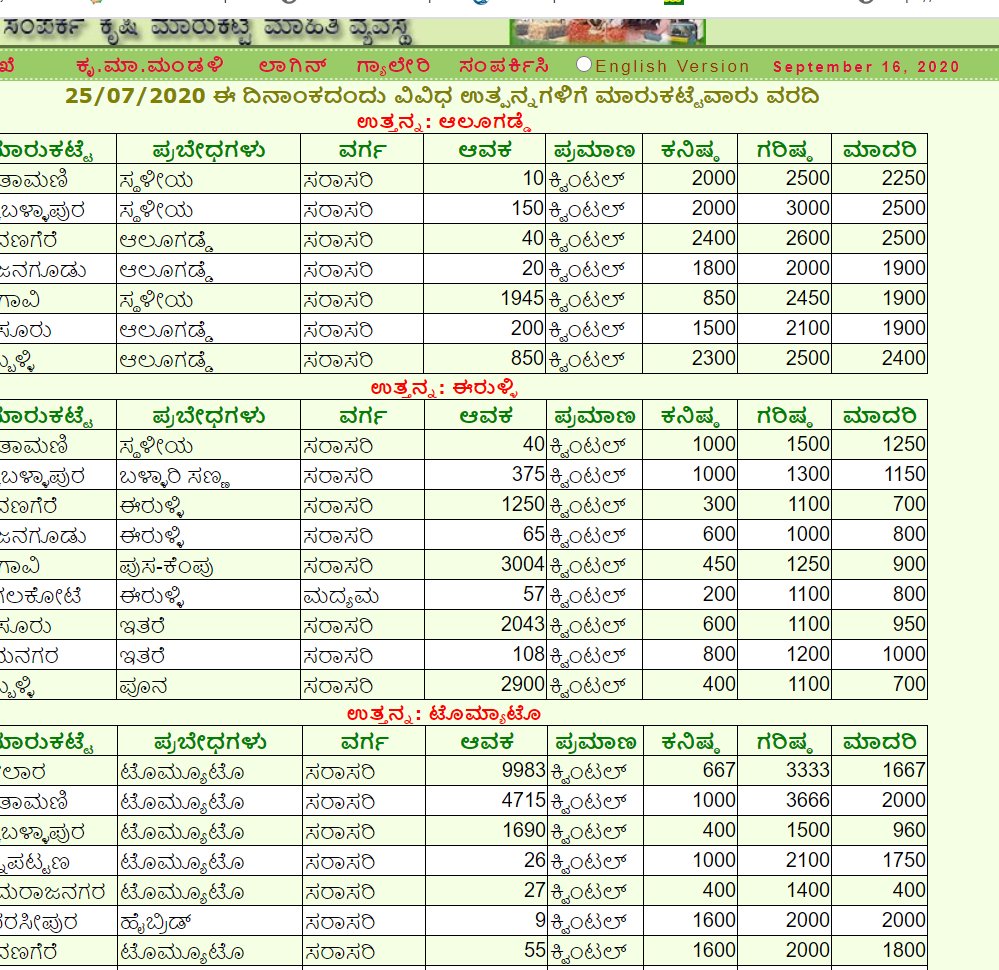Click onion variety ಬಳ್ಳಾರಿ ಸಣ್ಣ
Viewport: 999px width, 970px height.
tap(175, 477)
